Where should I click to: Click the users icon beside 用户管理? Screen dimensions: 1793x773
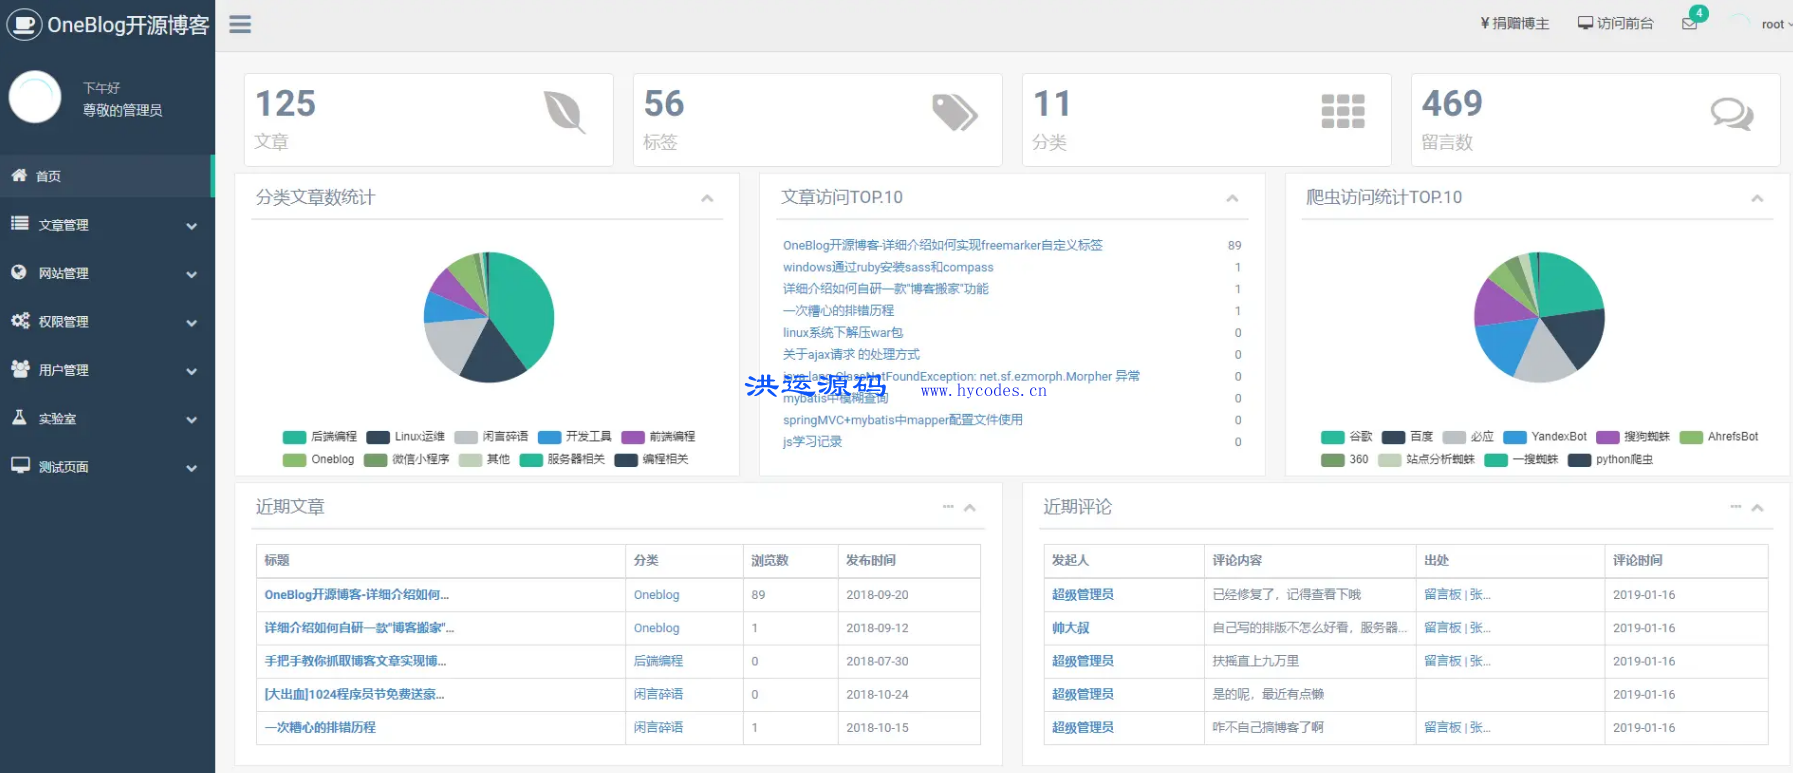(x=20, y=369)
